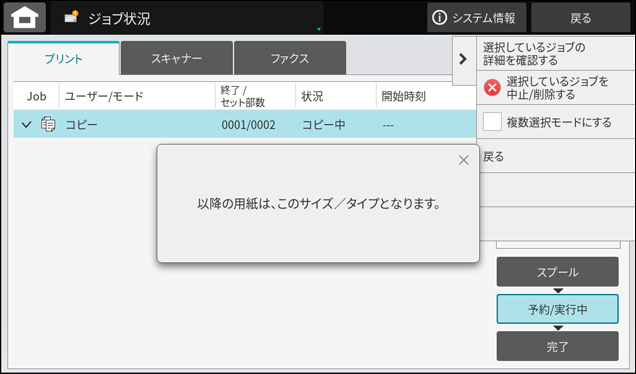Viewport: 636px width, 374px height.
Task: Click the 状況 column header
Action: click(312, 96)
